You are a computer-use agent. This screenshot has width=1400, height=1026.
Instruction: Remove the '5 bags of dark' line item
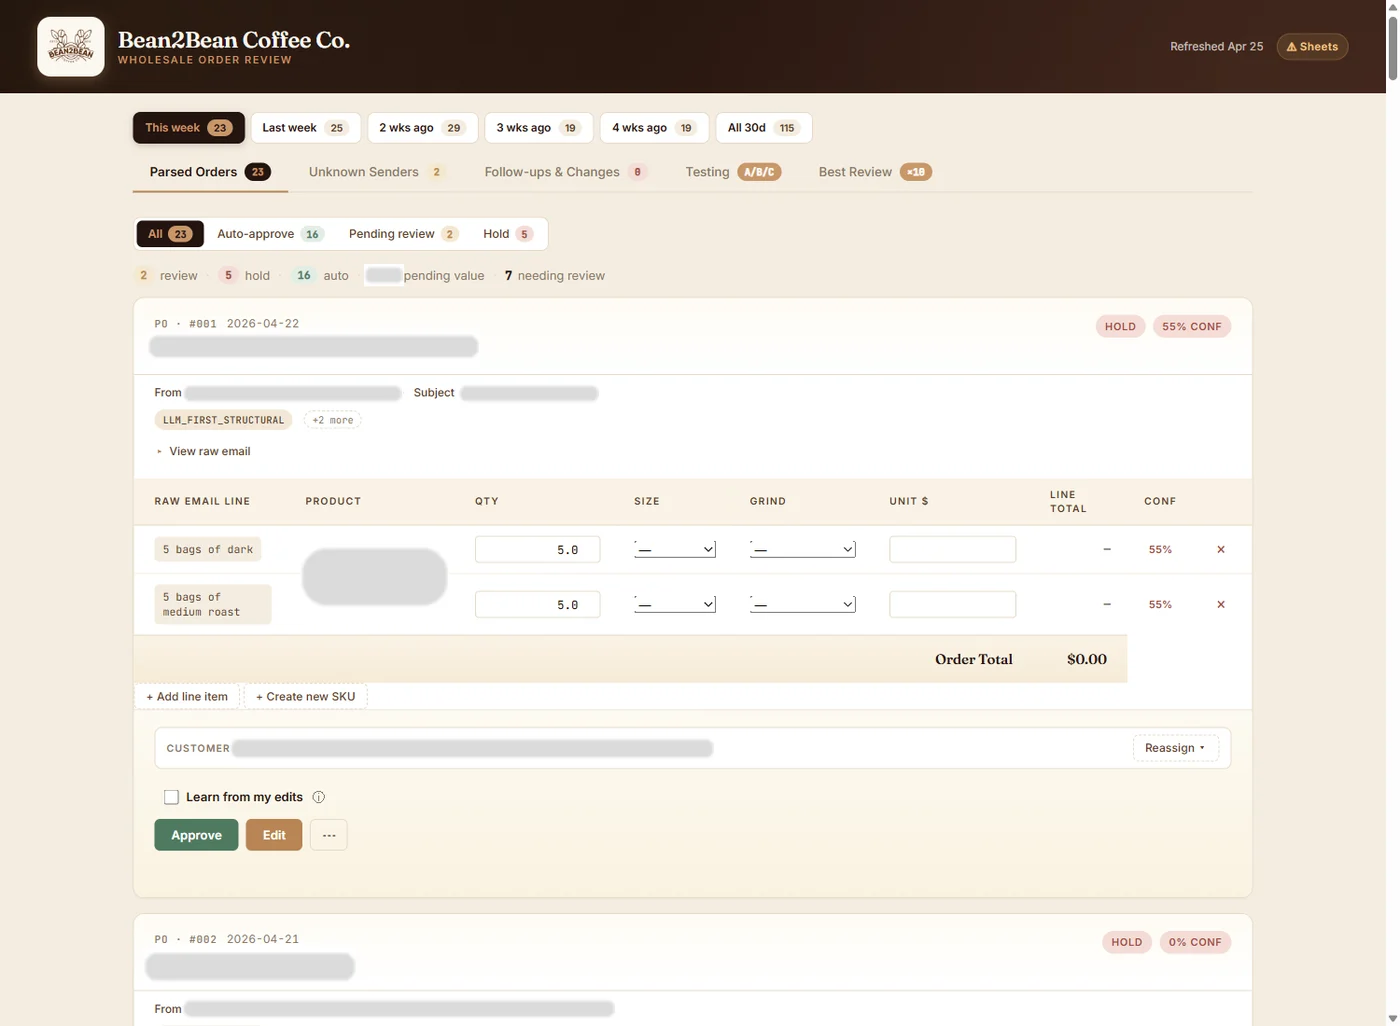(1221, 549)
